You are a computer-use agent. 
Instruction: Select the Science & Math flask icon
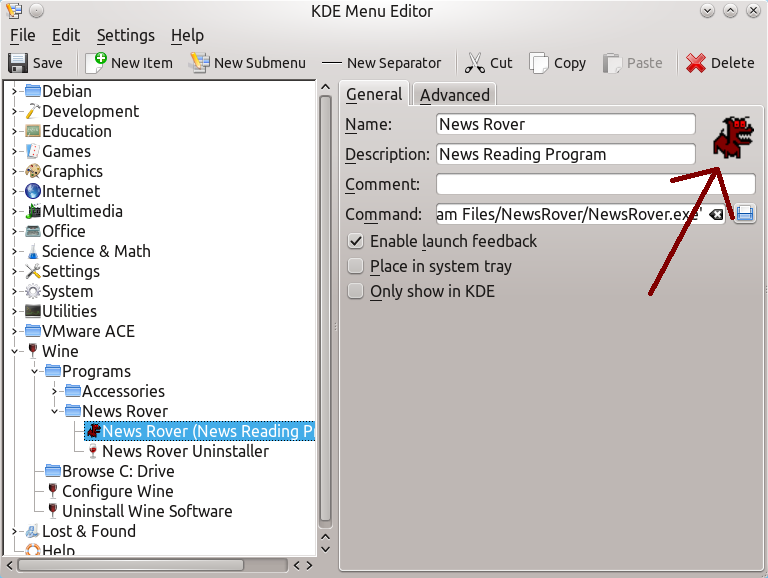point(33,251)
